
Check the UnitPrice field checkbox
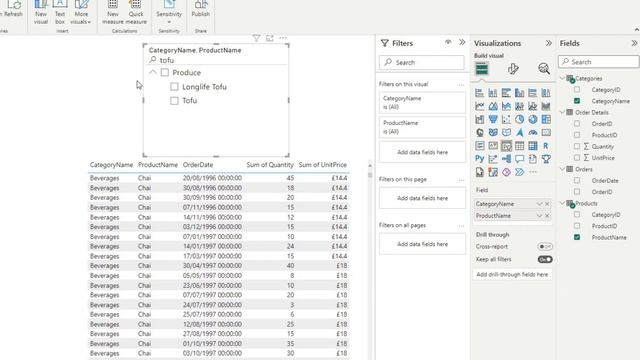[577, 158]
